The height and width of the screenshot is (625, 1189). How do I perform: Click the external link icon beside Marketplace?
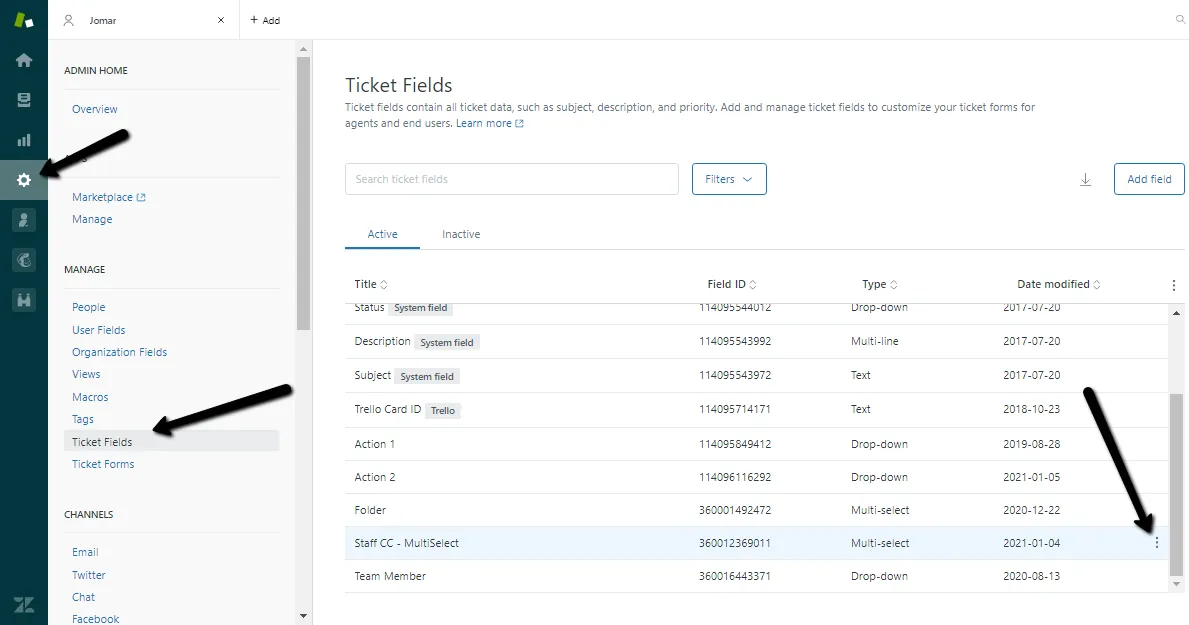141,197
